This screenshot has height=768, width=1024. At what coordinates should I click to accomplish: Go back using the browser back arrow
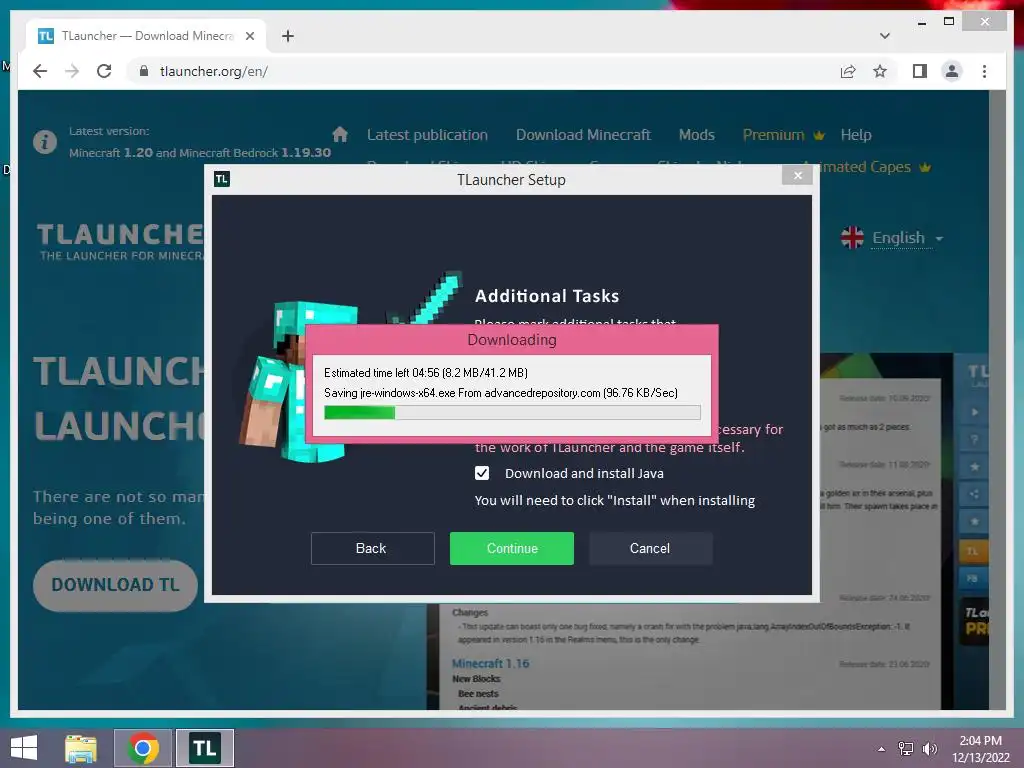click(40, 71)
